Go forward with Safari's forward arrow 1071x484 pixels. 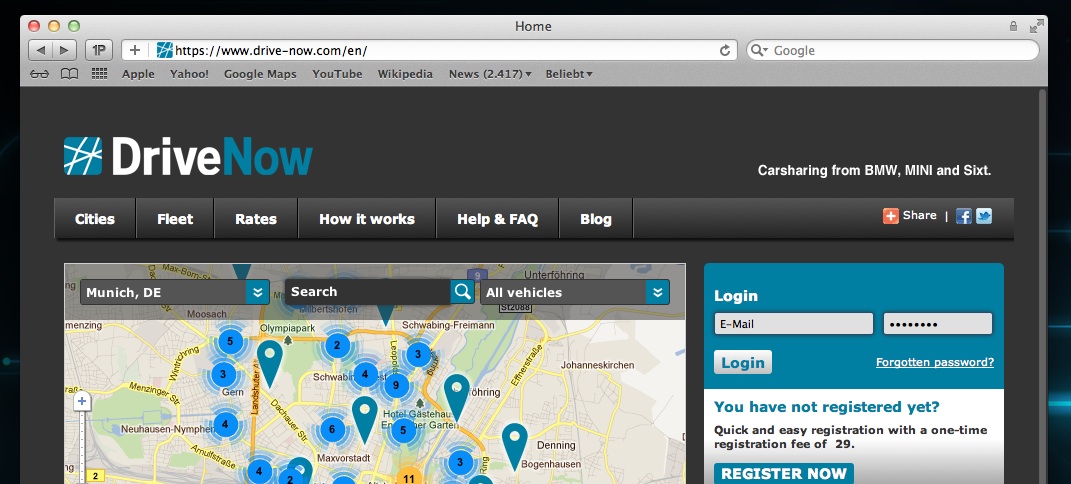point(64,50)
